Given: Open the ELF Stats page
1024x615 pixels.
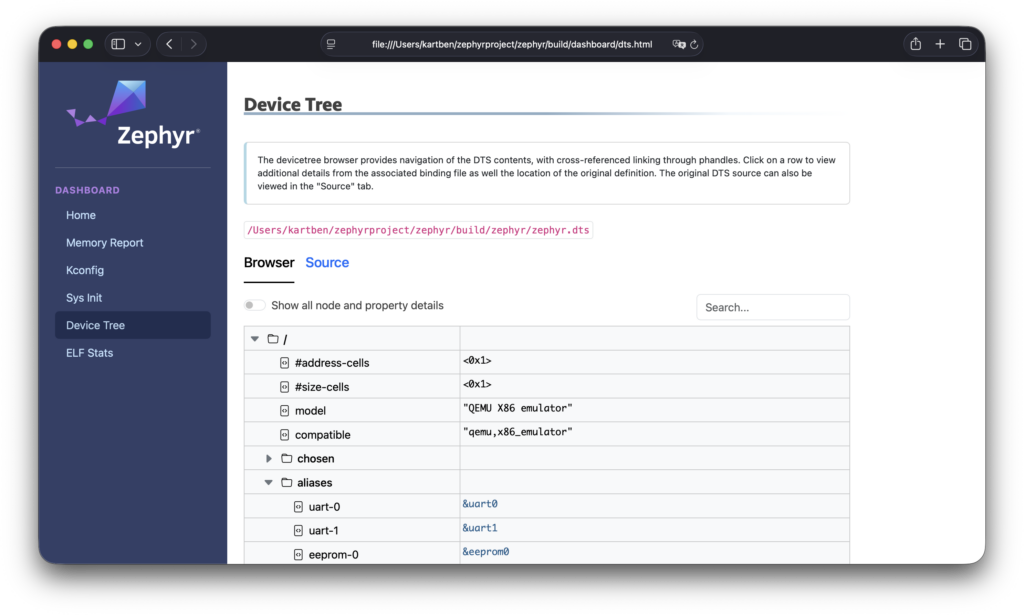Looking at the screenshot, I should [x=89, y=353].
